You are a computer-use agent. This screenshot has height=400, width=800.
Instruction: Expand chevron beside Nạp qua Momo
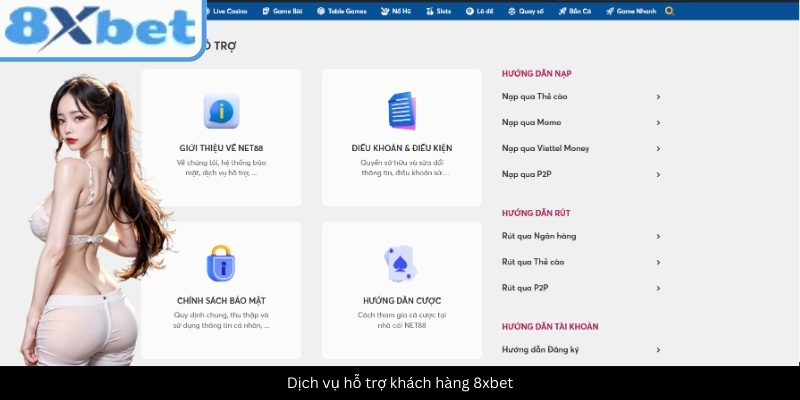(658, 122)
